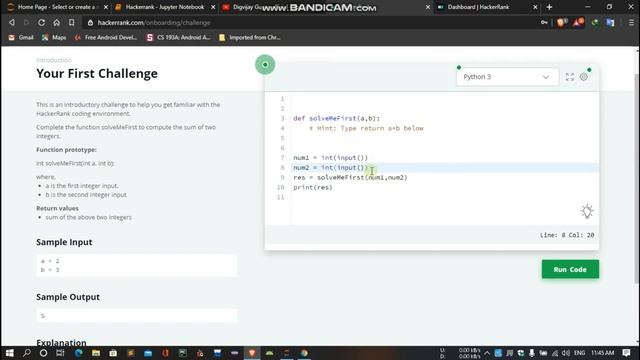Open the Office icon on taskbar
The height and width of the screenshot is (360, 640).
click(x=165, y=353)
